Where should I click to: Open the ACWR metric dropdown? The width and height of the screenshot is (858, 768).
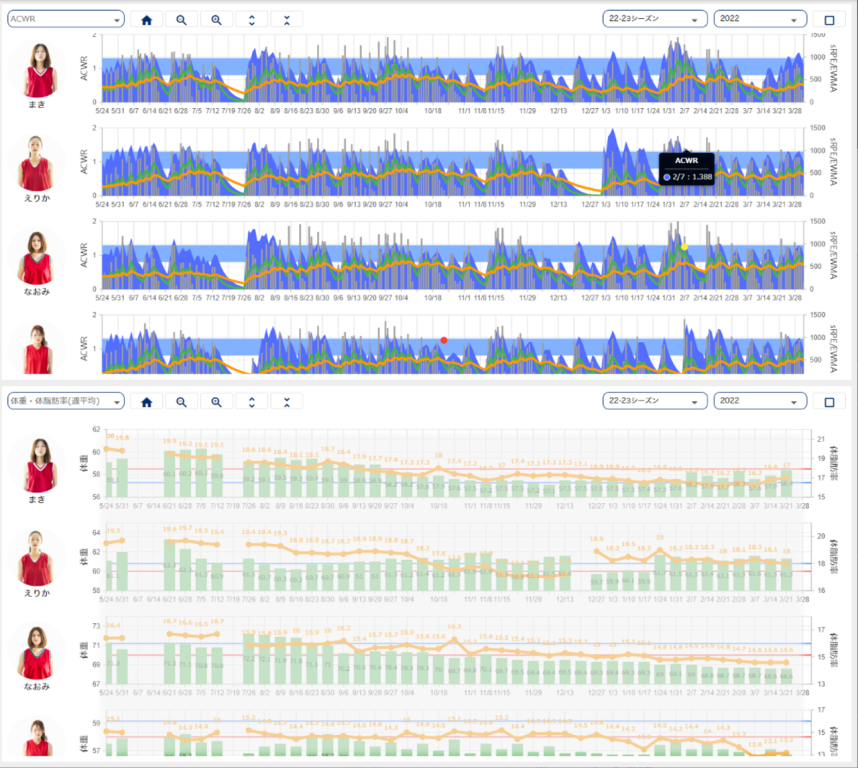coord(66,19)
